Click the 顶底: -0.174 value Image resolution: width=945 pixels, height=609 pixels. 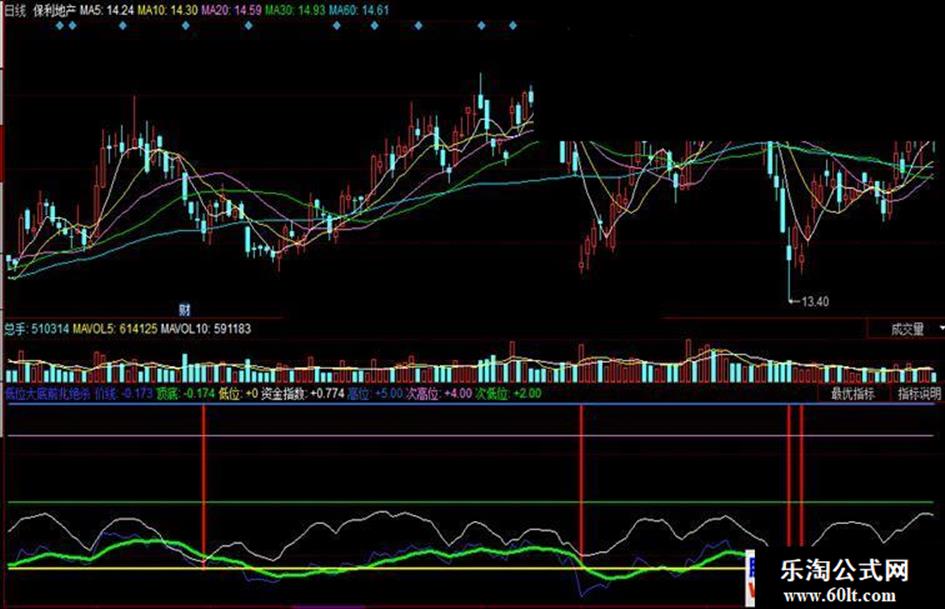click(x=186, y=394)
